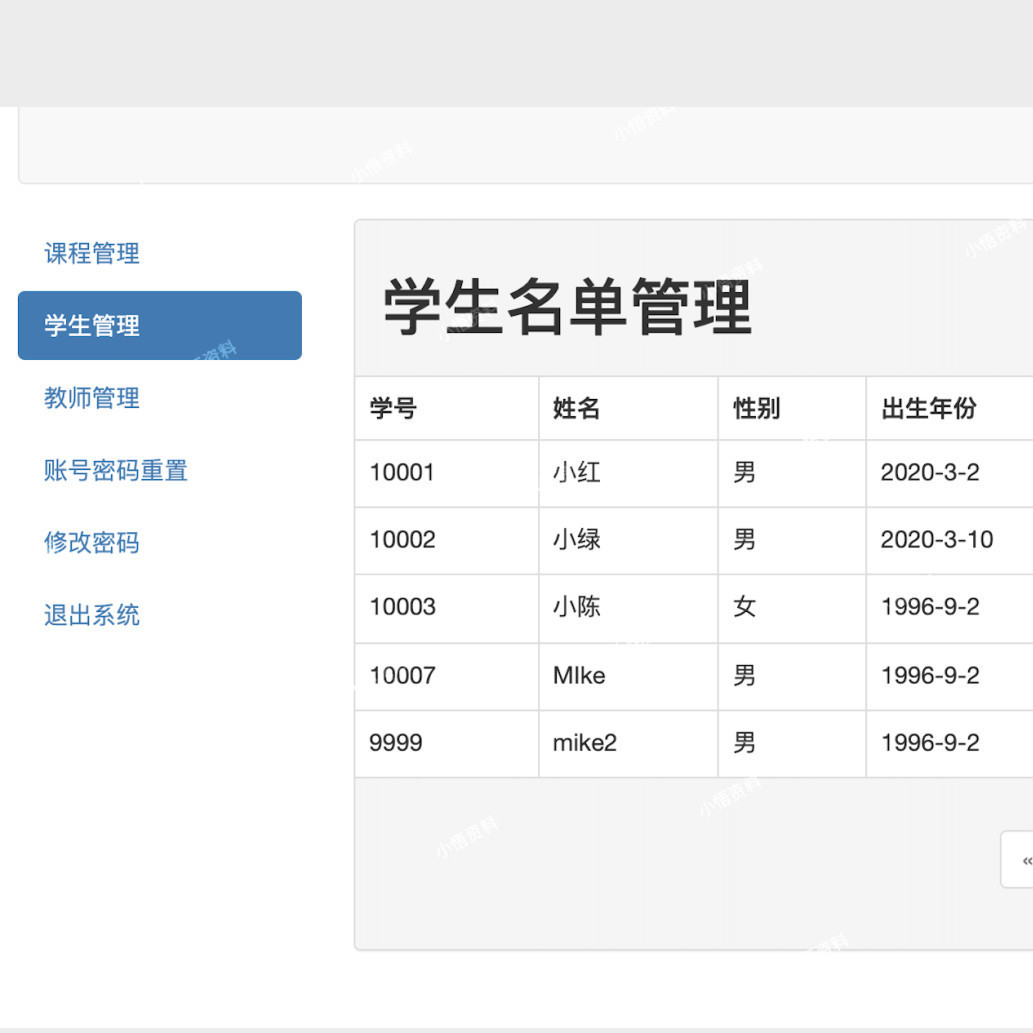The width and height of the screenshot is (1033, 1033).
Task: Click the name cell 小红
Action: (628, 473)
